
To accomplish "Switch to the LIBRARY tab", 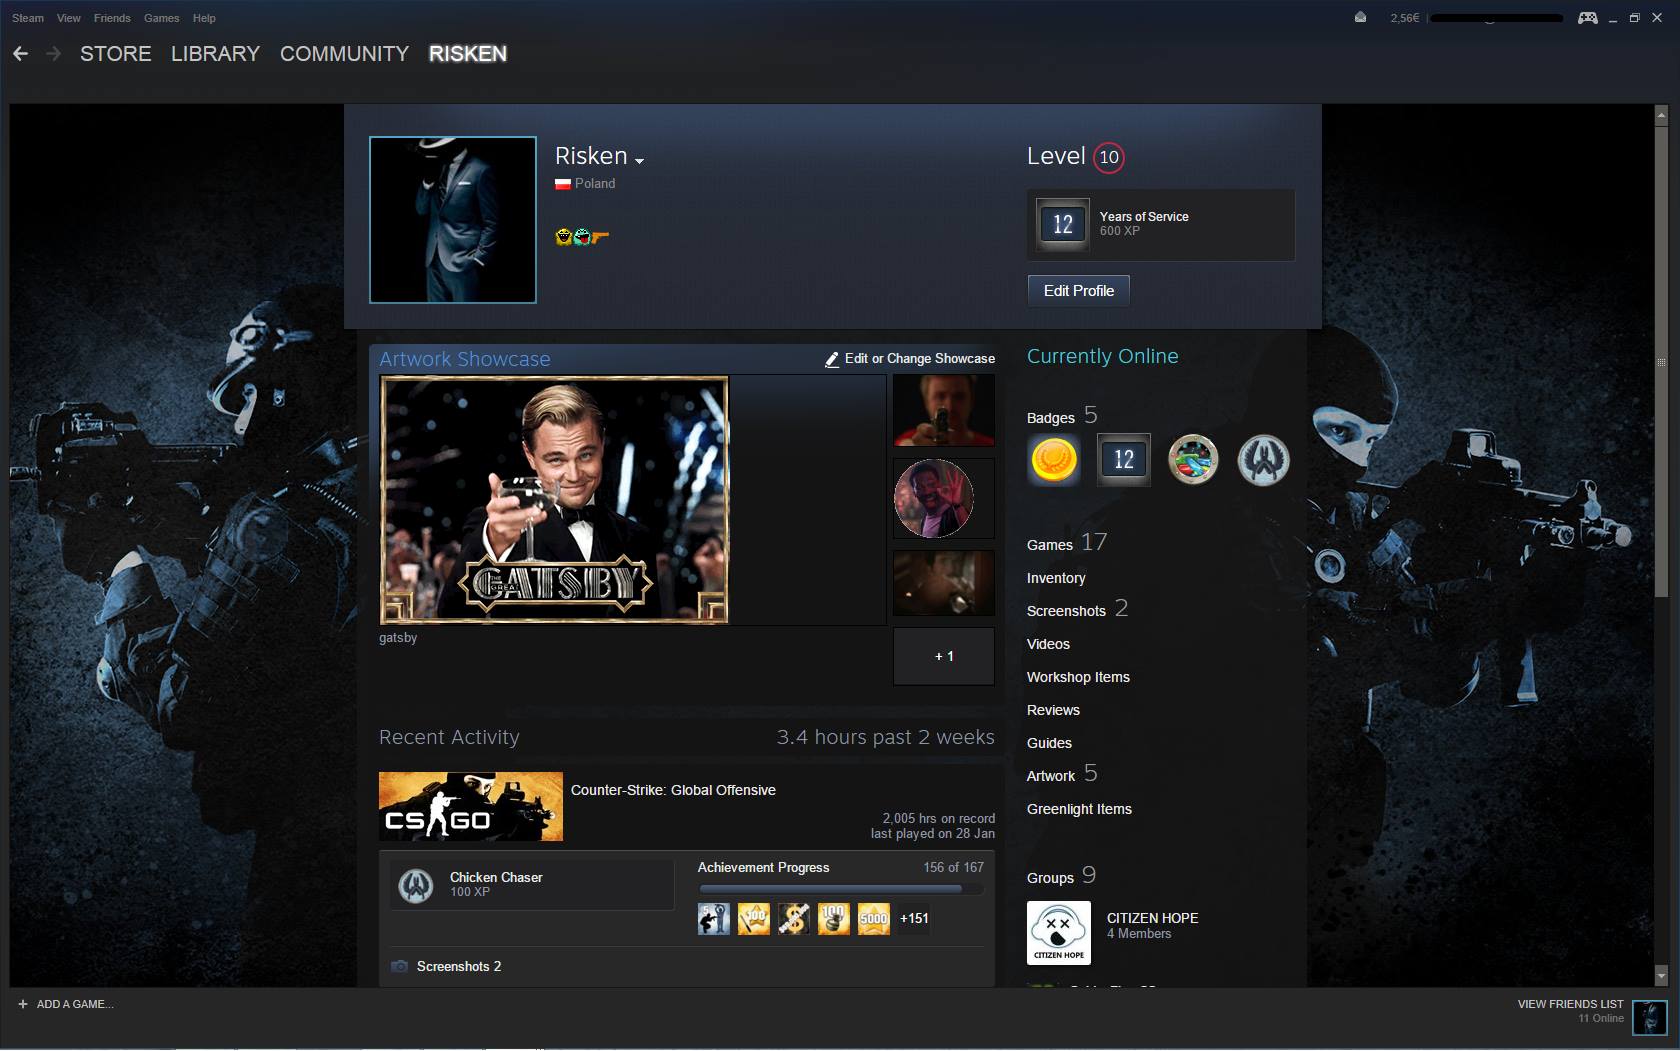I will pyautogui.click(x=215, y=54).
